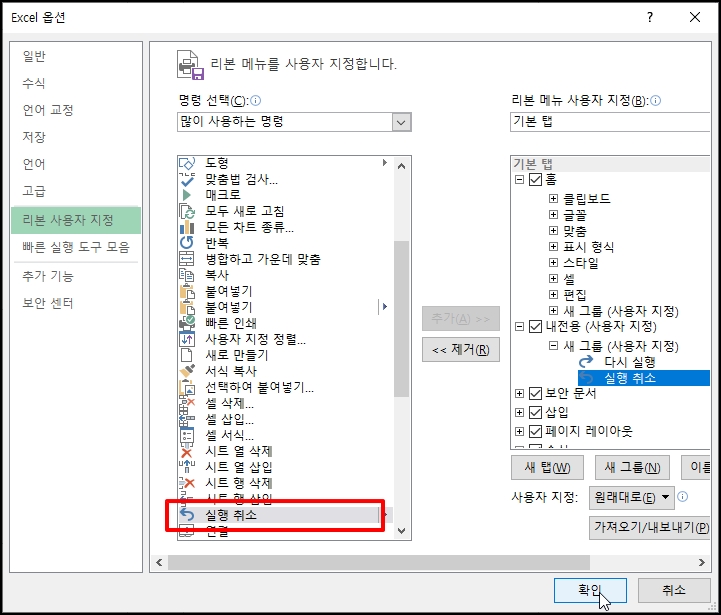This screenshot has width=721, height=615.
Task: Open the dialog help question mark
Action: point(650,17)
